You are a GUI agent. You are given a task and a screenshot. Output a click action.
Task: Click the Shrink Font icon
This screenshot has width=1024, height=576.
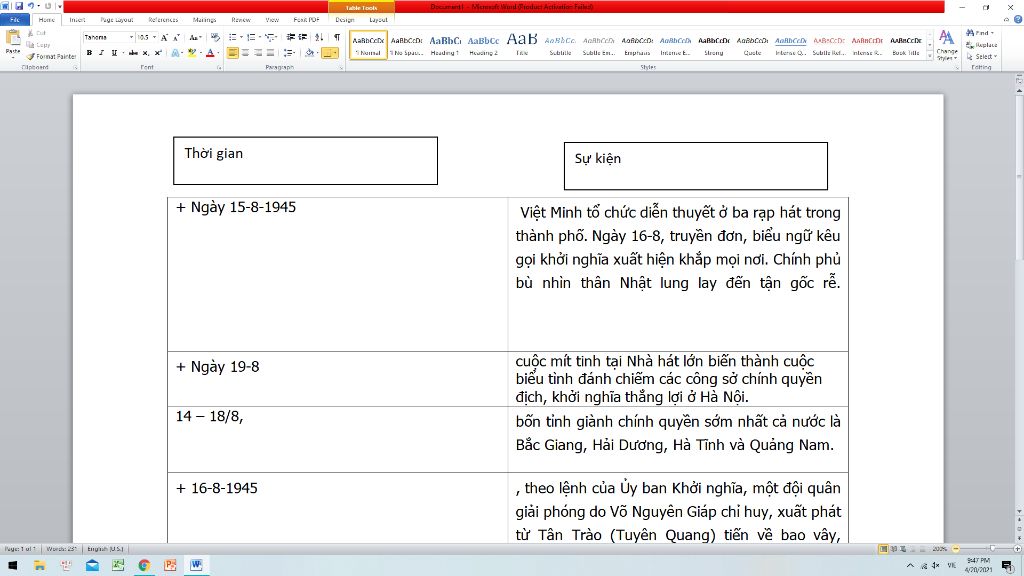[176, 38]
